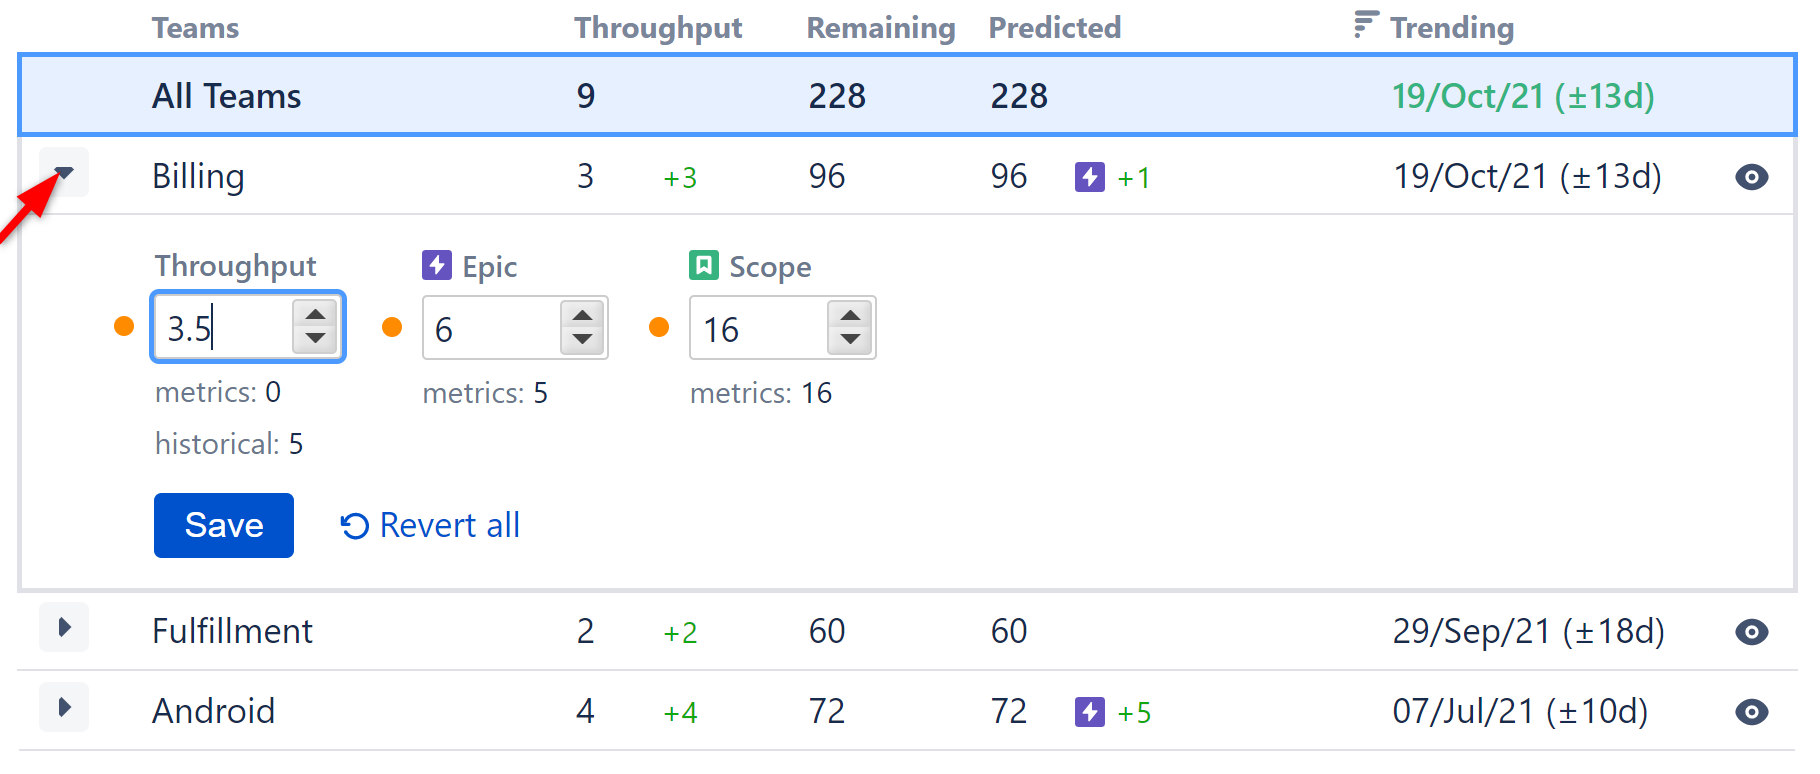
Task: Click the Scope bookmark icon above the Scope field
Action: [x=704, y=266]
